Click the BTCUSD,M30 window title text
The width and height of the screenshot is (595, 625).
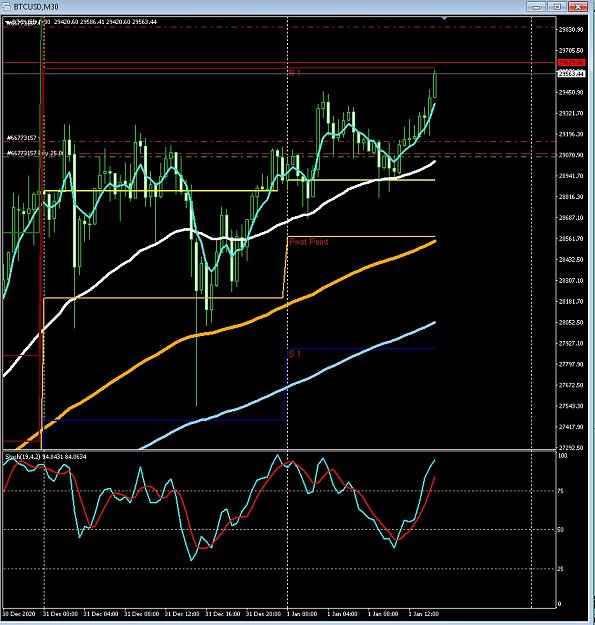[36, 7]
